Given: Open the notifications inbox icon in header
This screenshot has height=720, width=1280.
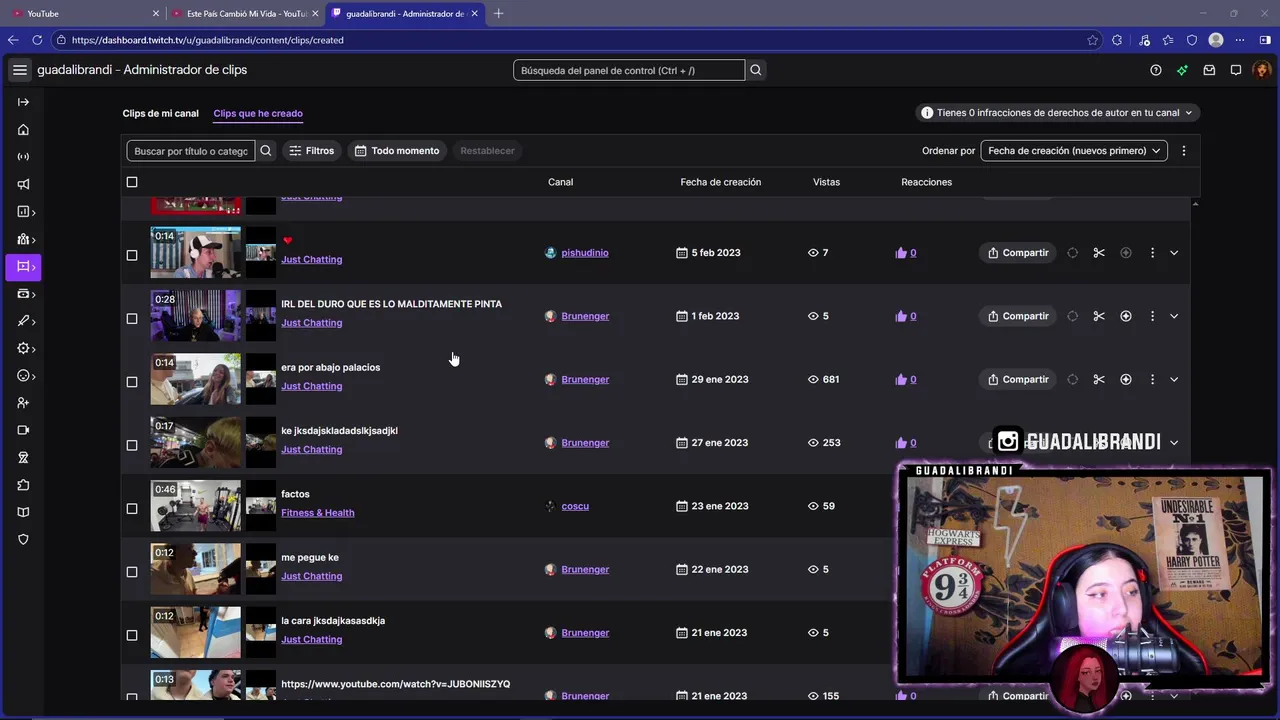Looking at the screenshot, I should click(1209, 70).
